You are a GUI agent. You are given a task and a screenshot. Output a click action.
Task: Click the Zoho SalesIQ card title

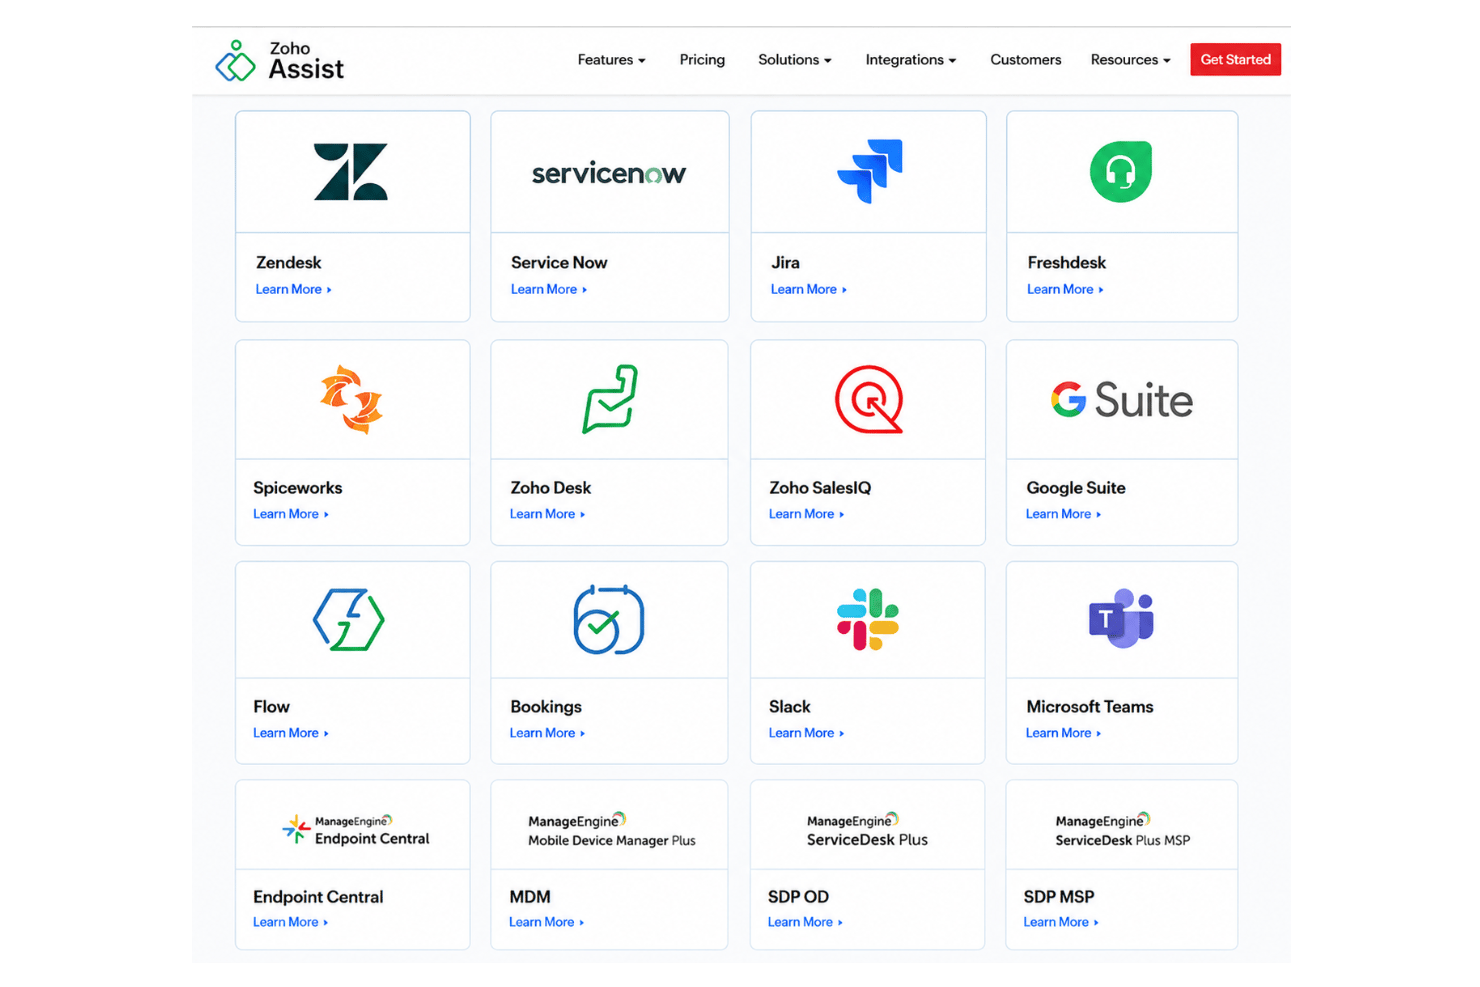[x=820, y=488]
